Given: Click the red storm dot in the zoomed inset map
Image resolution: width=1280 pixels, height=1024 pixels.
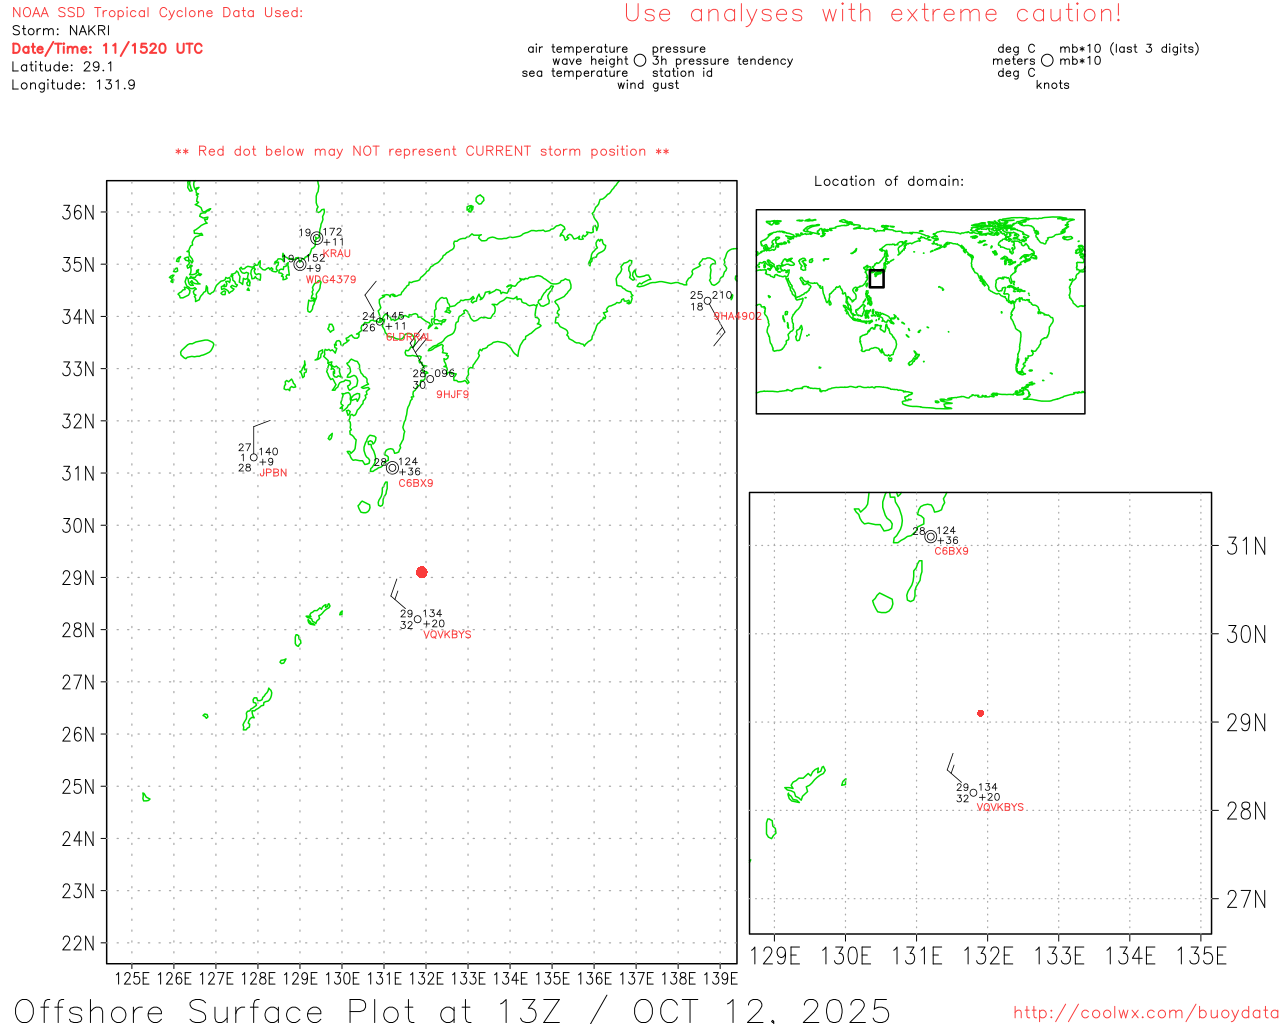Looking at the screenshot, I should (x=980, y=713).
